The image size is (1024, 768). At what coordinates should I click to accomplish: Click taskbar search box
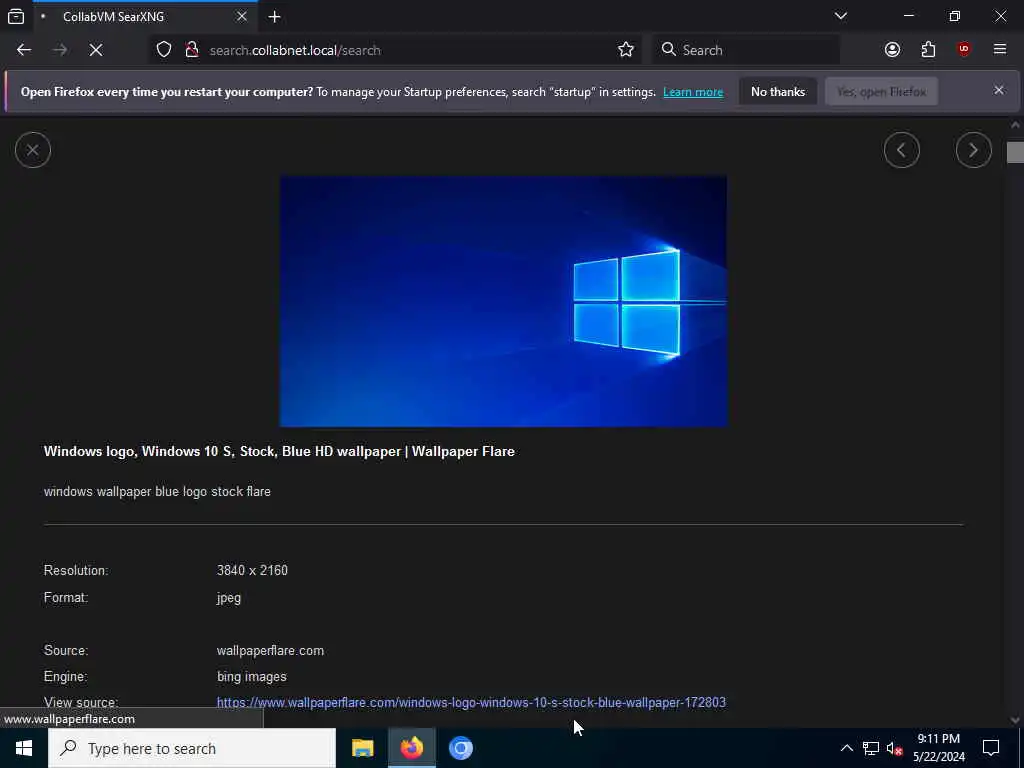192,748
